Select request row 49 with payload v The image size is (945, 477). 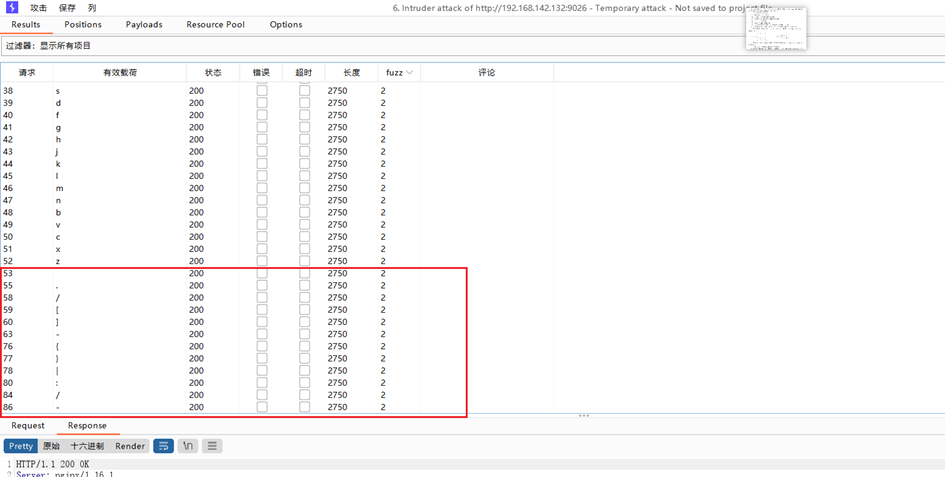(x=277, y=224)
